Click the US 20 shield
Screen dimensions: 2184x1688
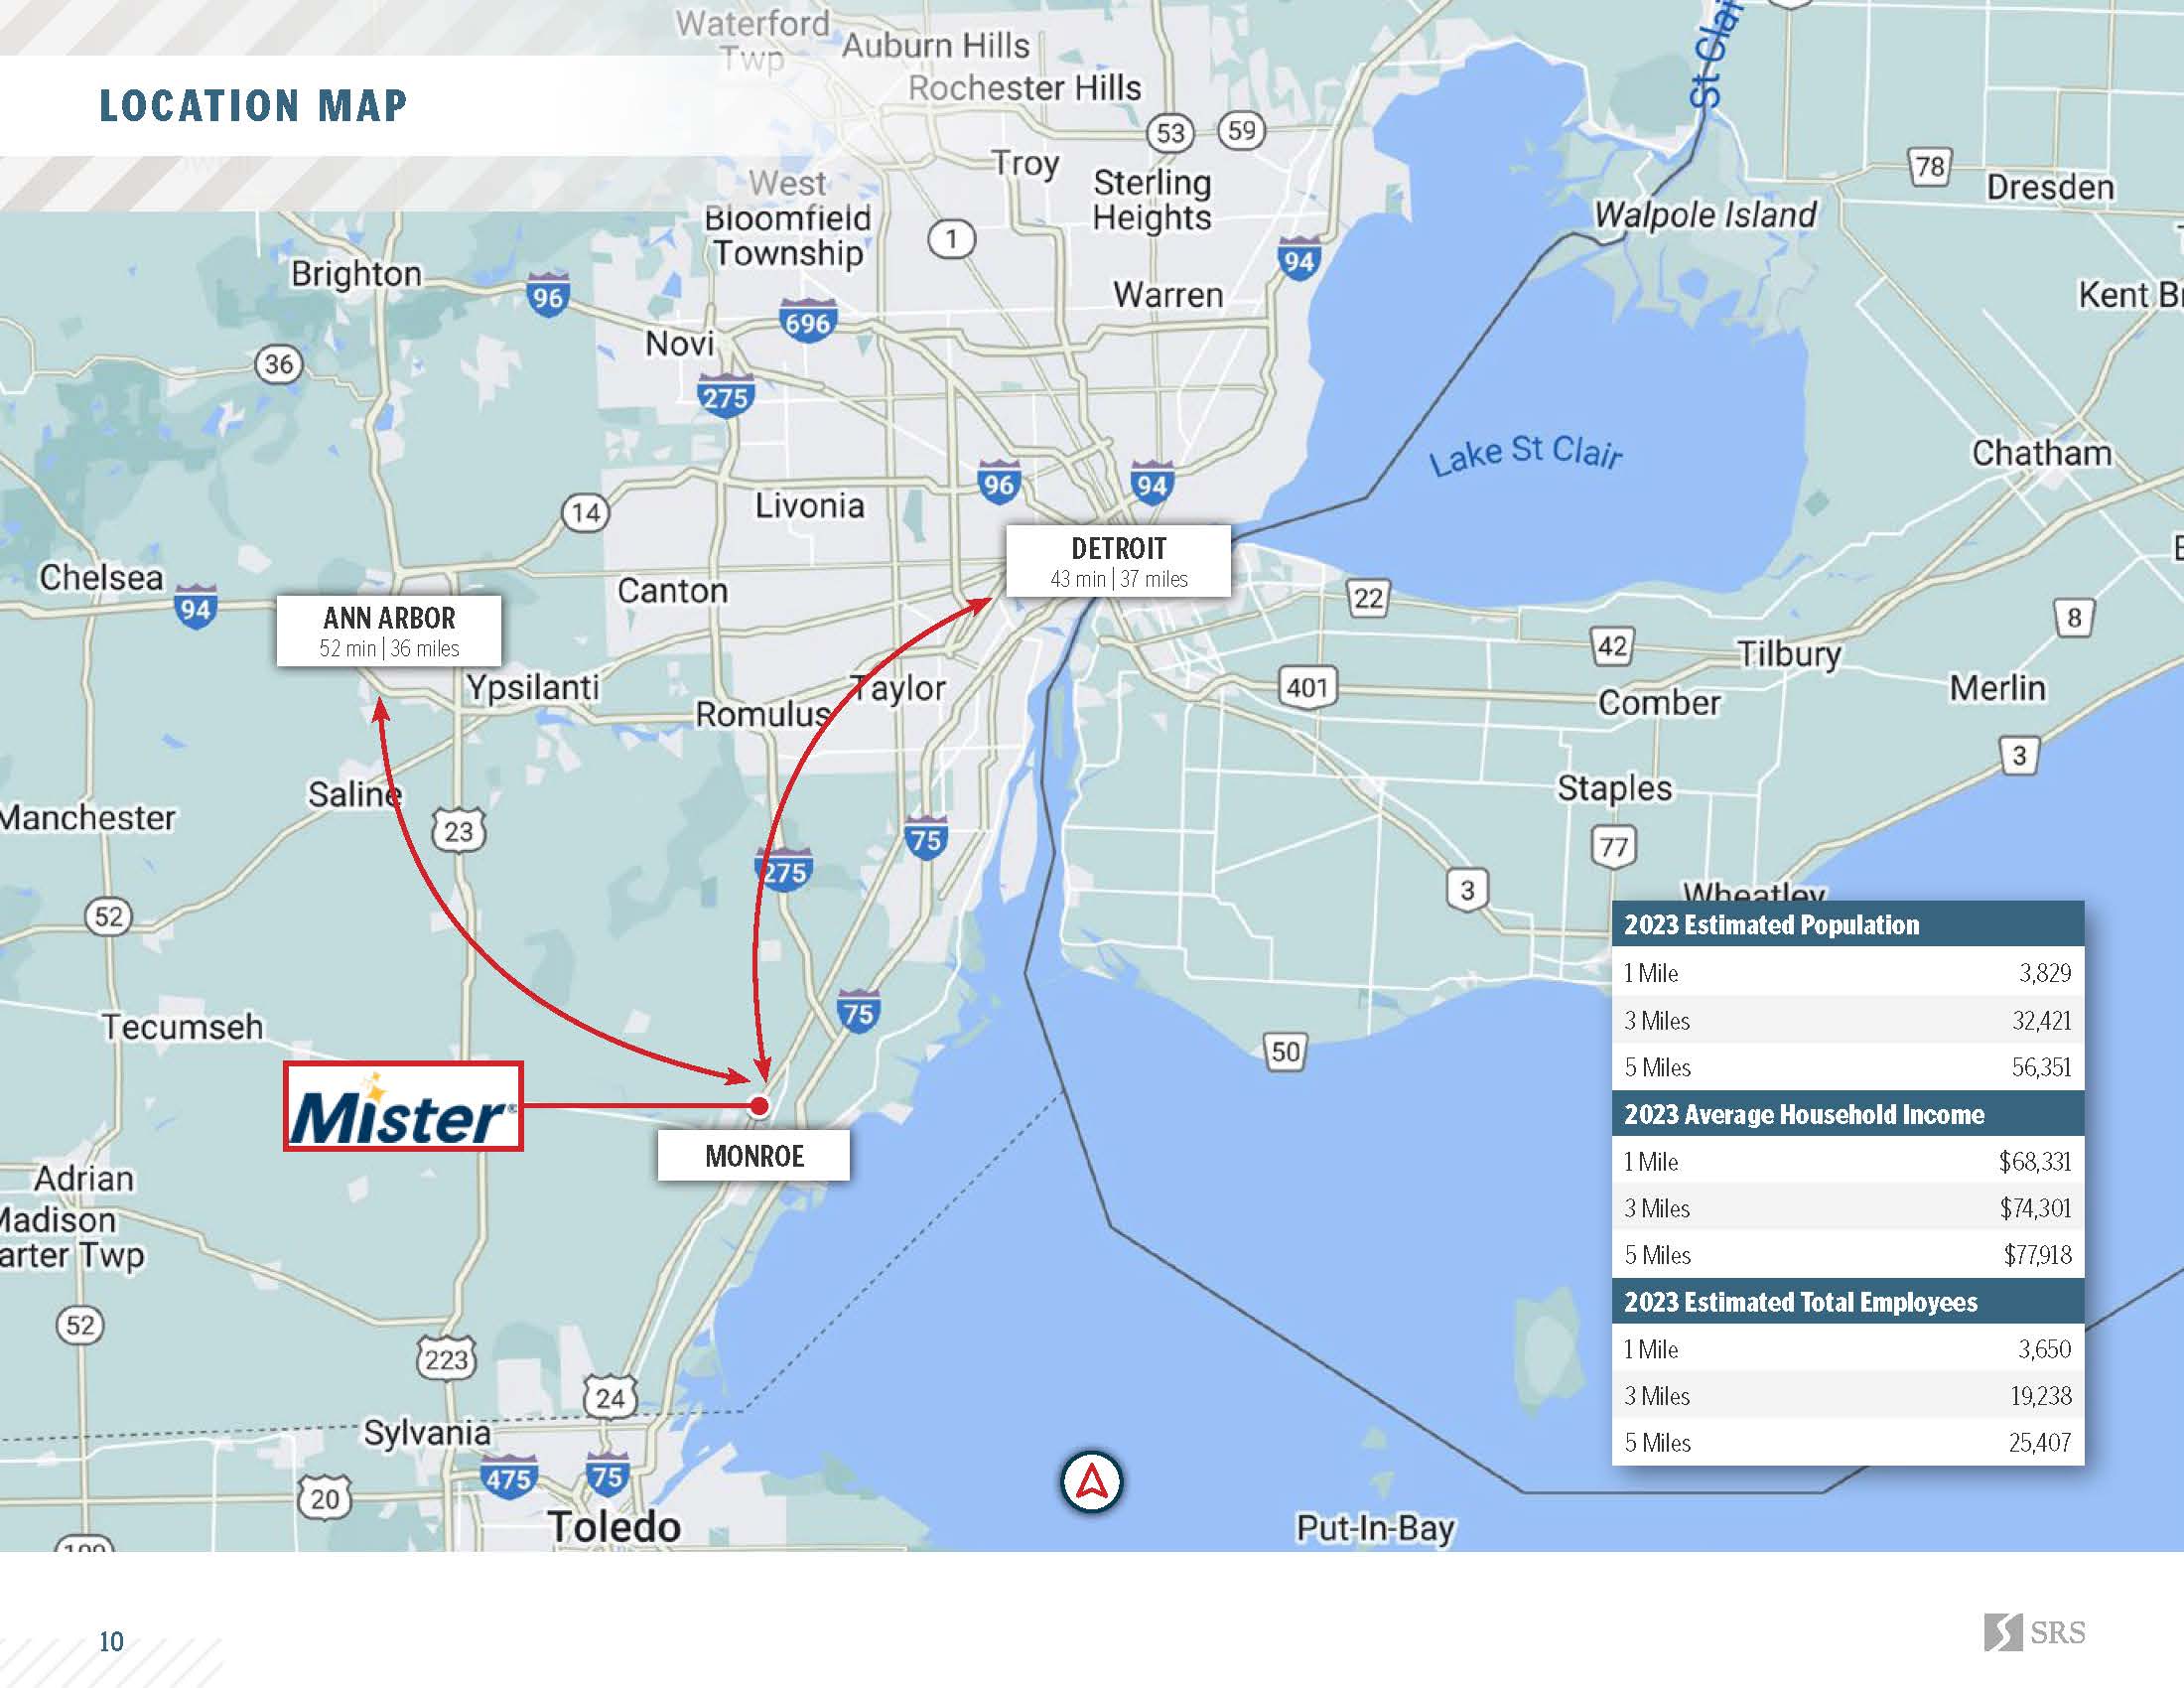[325, 1498]
